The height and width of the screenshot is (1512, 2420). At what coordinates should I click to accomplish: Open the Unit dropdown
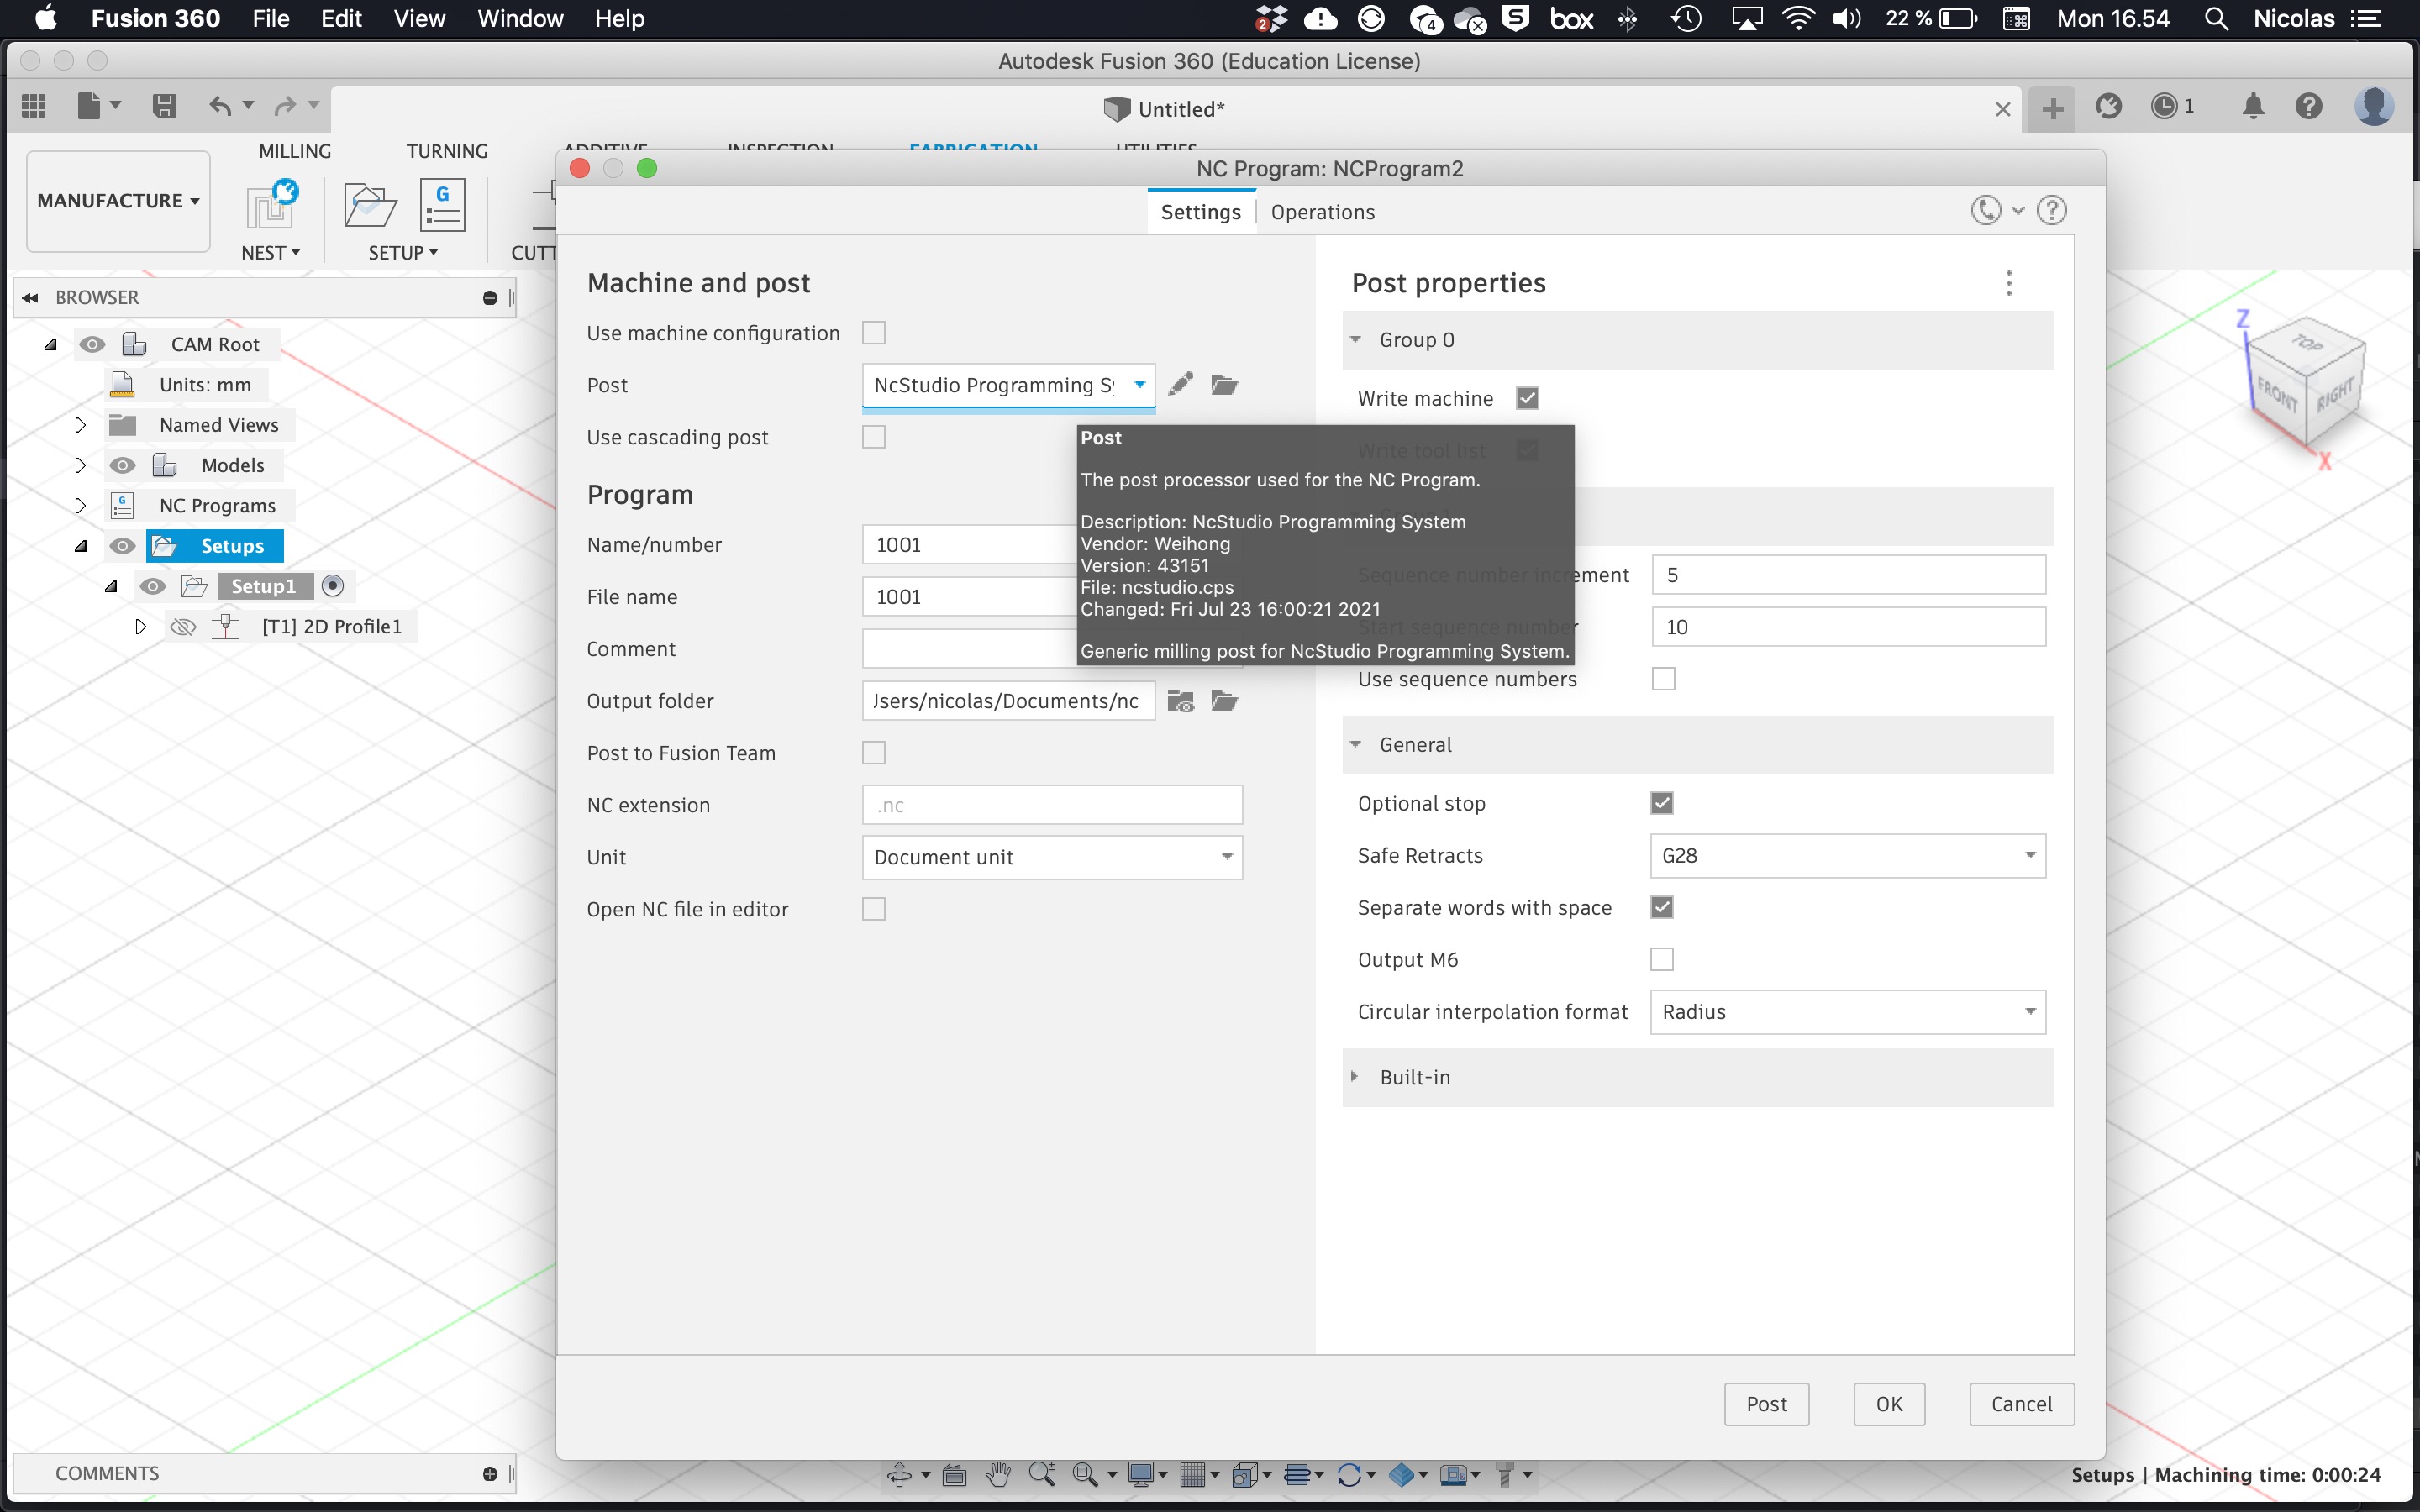pos(1052,857)
